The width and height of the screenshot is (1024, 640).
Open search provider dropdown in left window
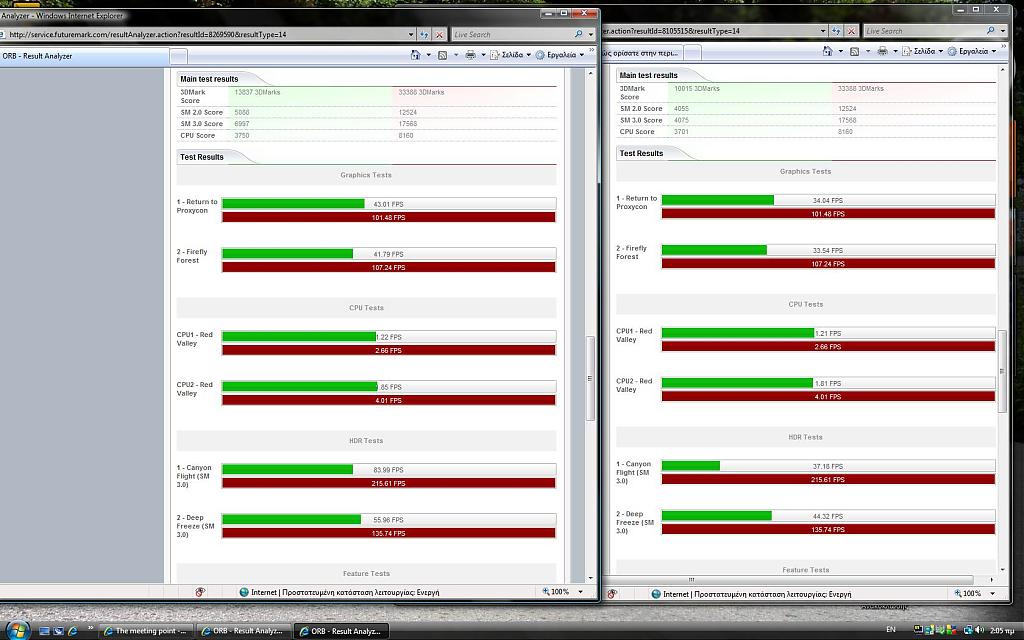coord(590,35)
